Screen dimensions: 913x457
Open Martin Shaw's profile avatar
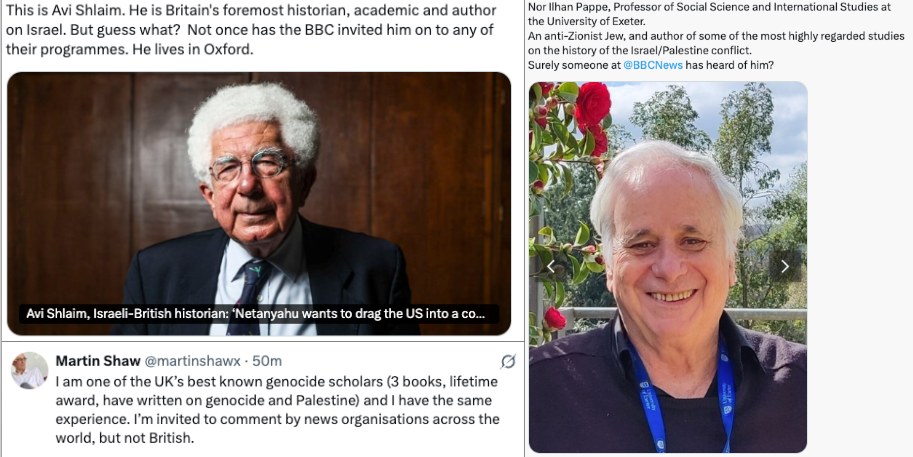(x=29, y=371)
